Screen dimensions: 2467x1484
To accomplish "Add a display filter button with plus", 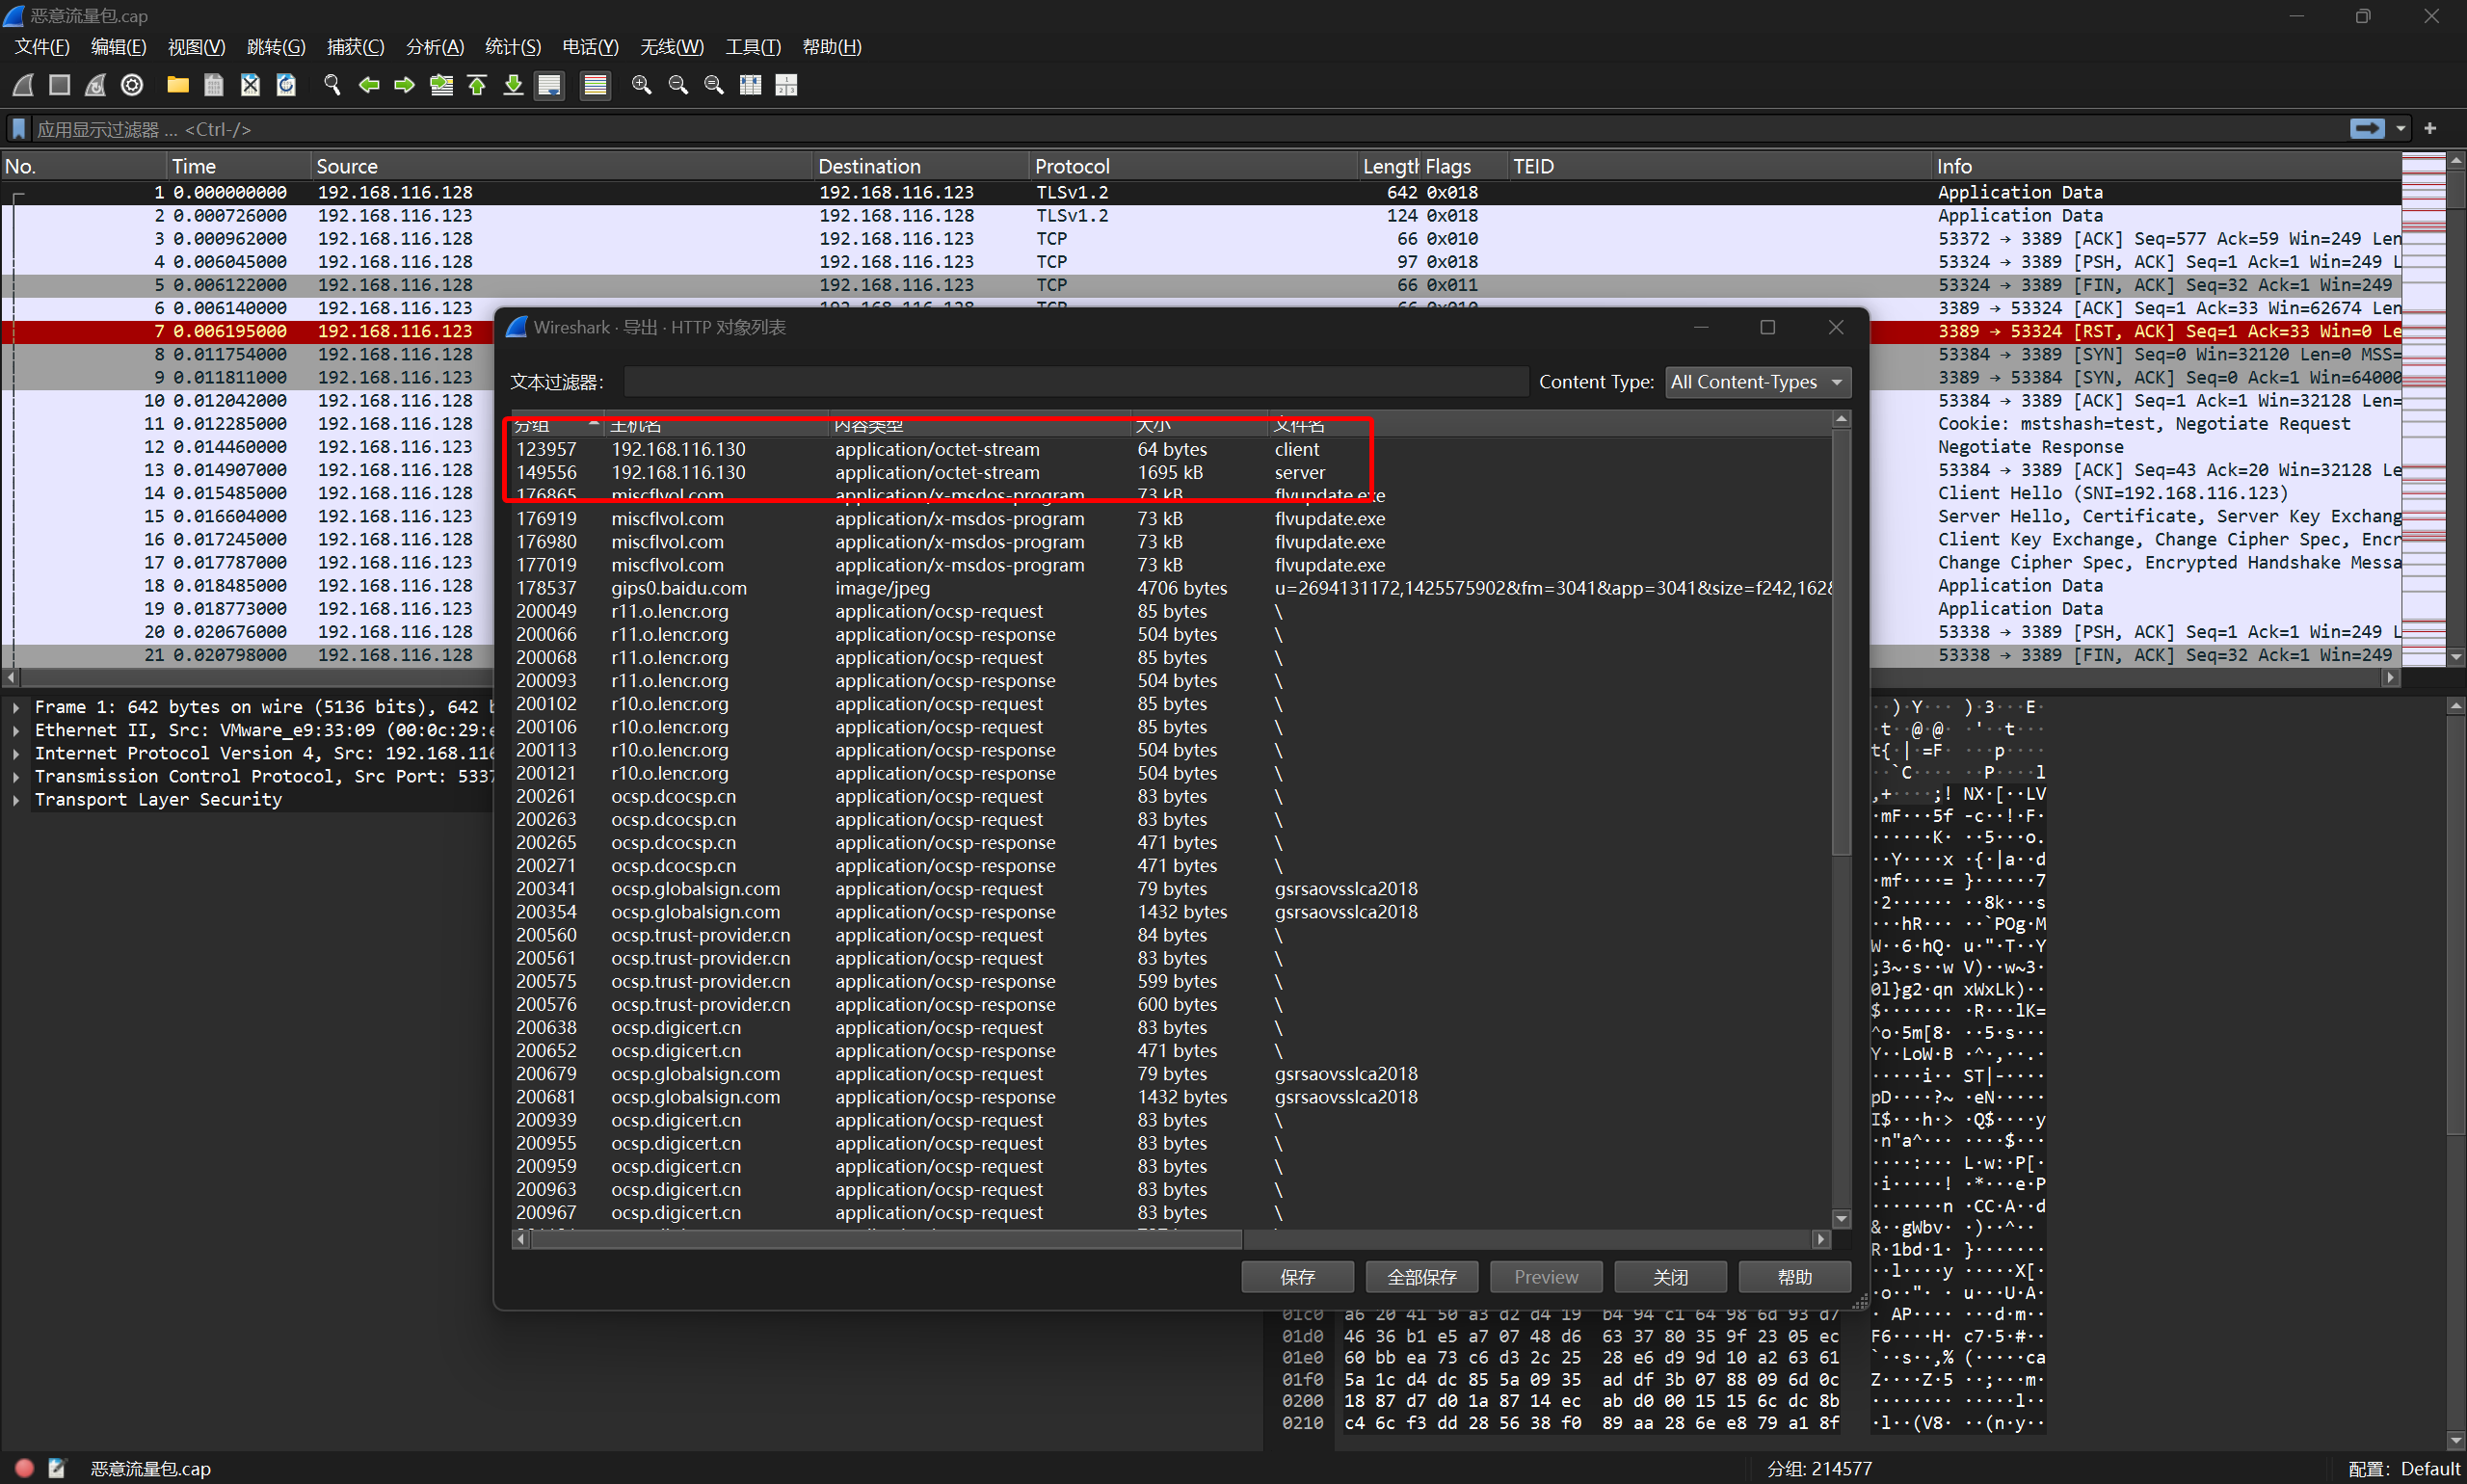I will (x=2430, y=128).
